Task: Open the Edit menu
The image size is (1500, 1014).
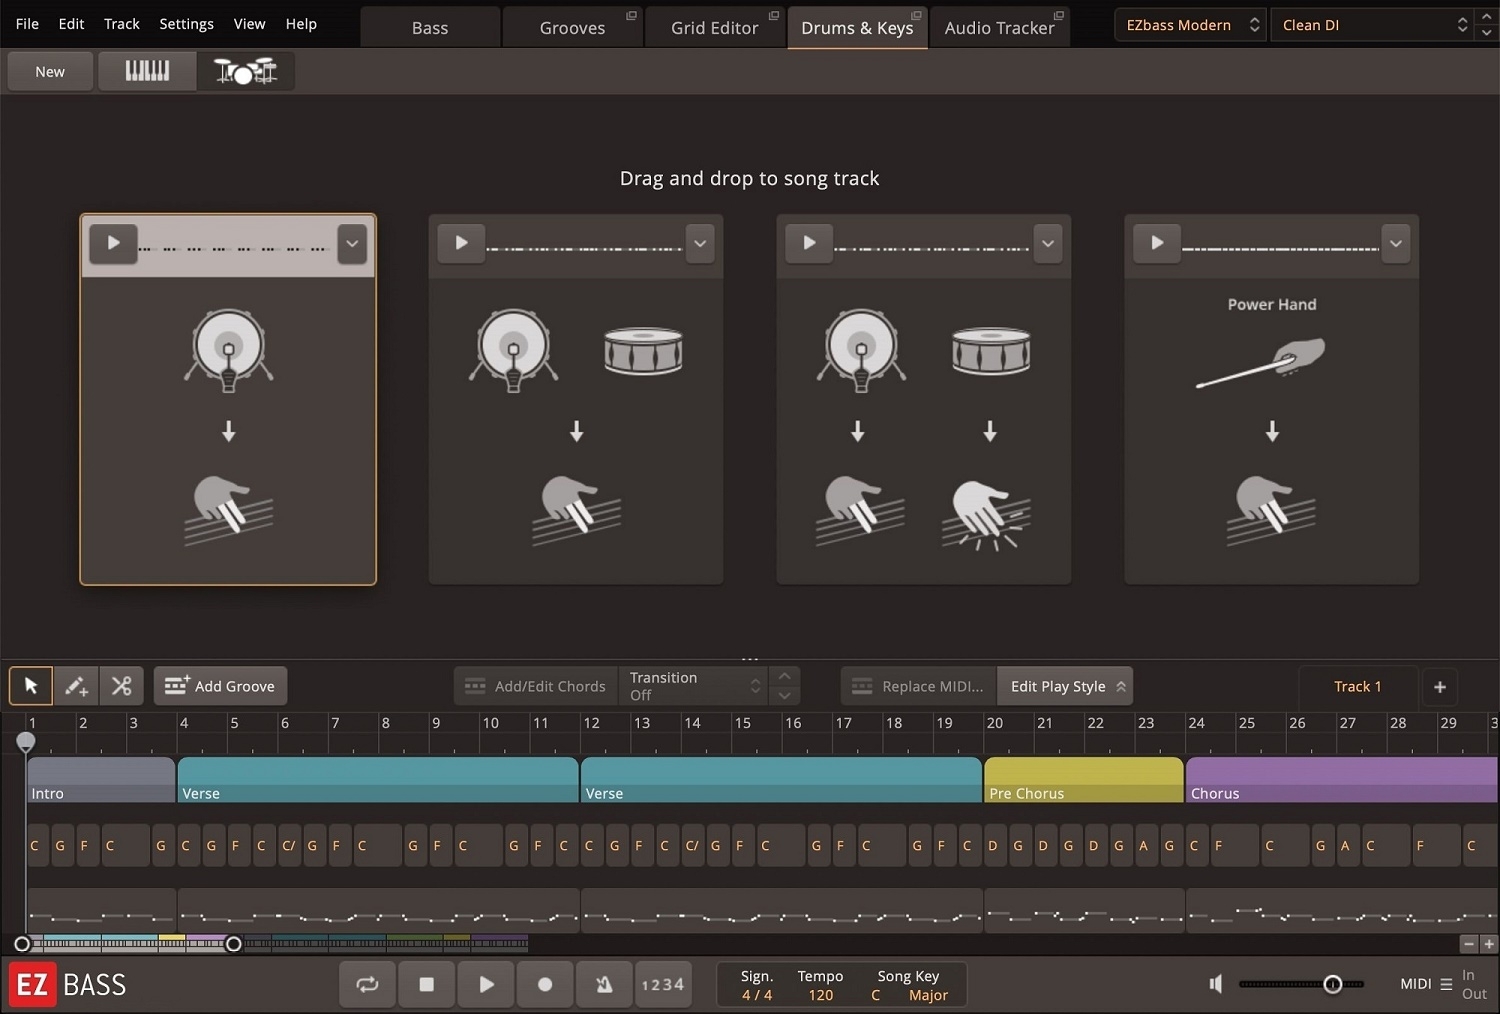Action: pos(71,24)
